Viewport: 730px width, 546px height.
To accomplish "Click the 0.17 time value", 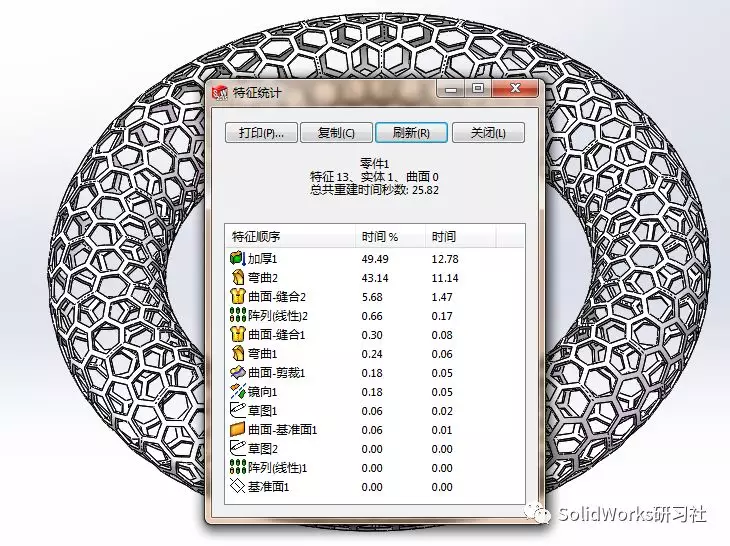I will click(442, 316).
